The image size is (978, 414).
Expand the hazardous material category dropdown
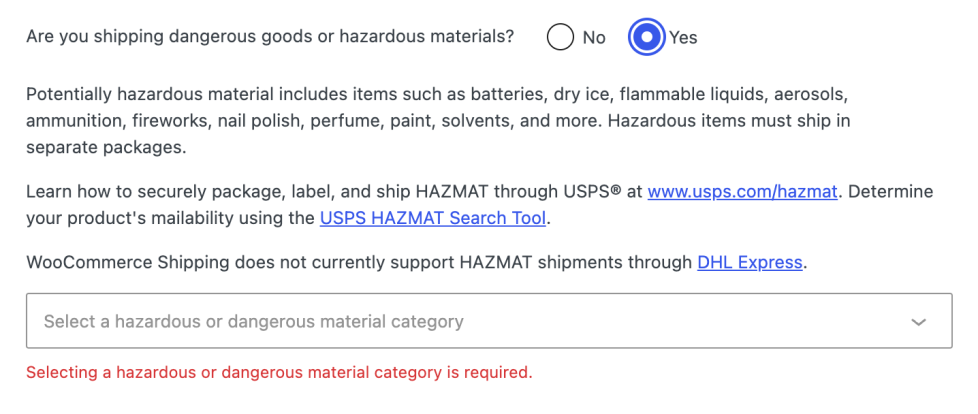[x=488, y=321]
